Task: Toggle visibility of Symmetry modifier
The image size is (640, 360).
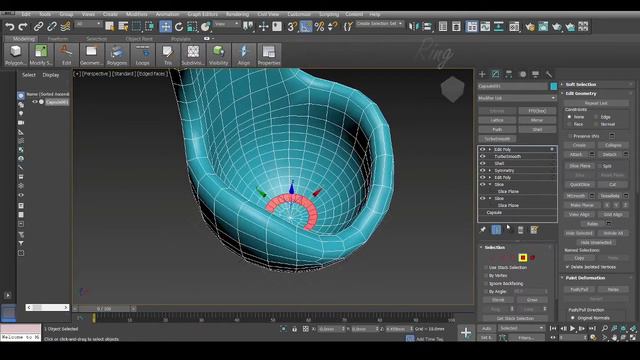Action: point(482,170)
